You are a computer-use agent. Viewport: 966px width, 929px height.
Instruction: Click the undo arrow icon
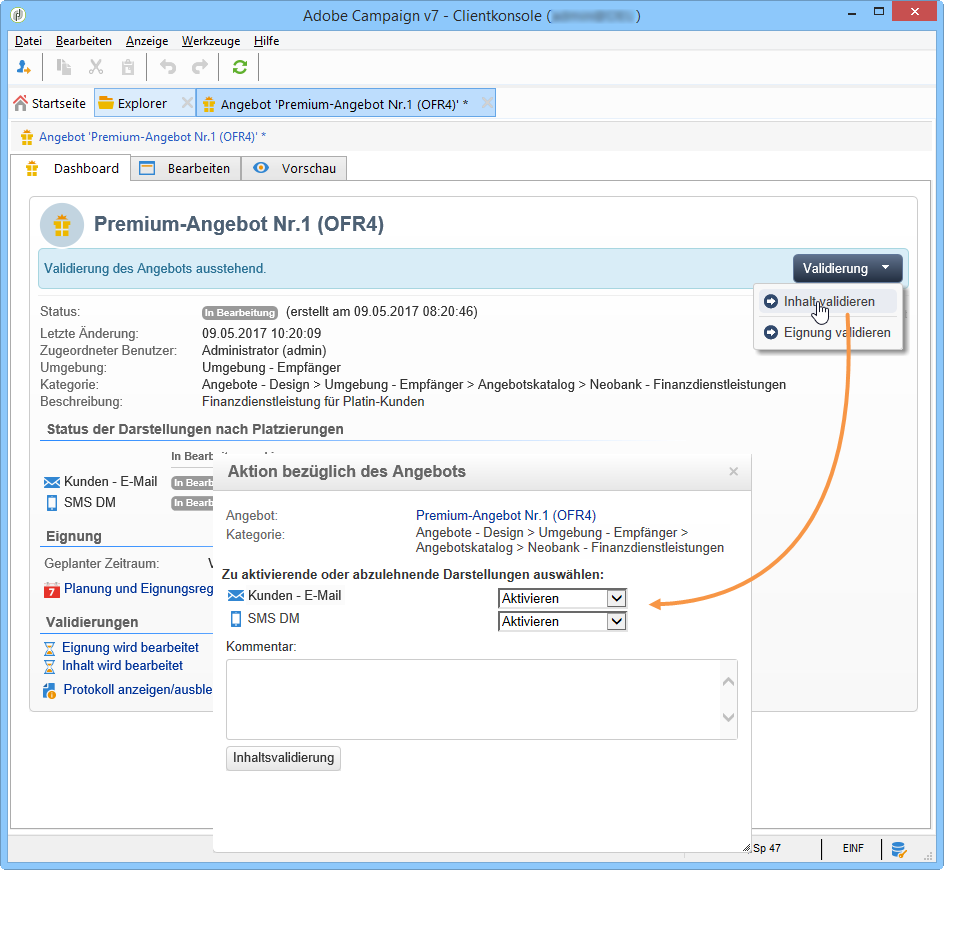tap(168, 67)
